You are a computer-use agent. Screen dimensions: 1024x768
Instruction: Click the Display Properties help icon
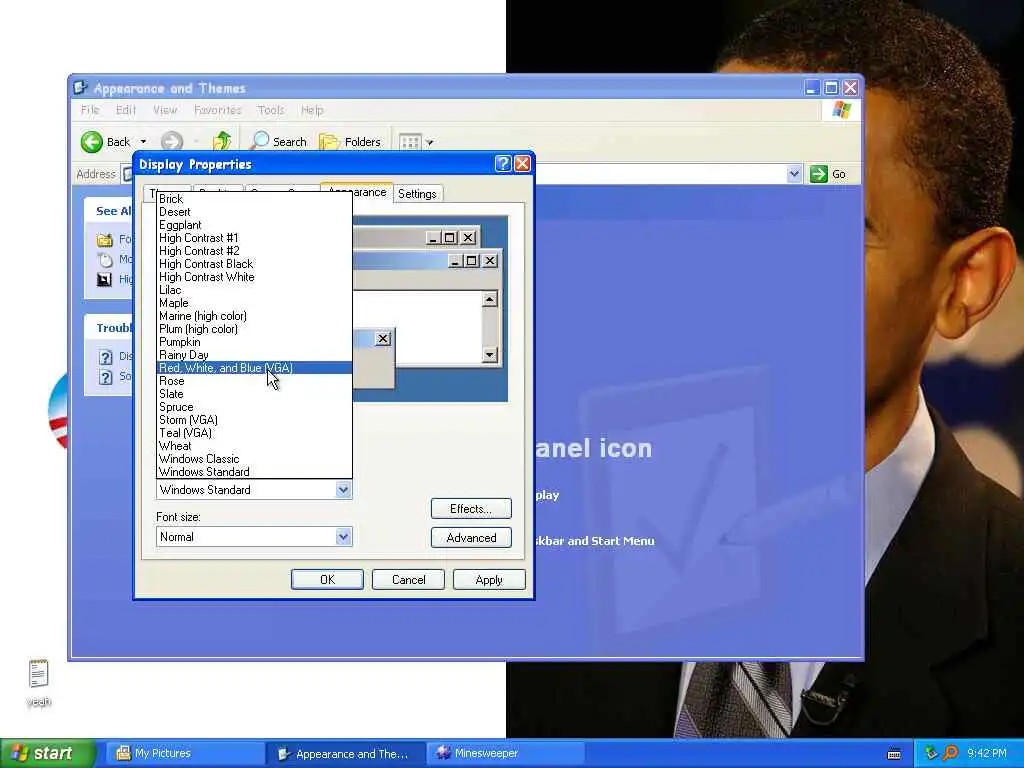tap(503, 163)
